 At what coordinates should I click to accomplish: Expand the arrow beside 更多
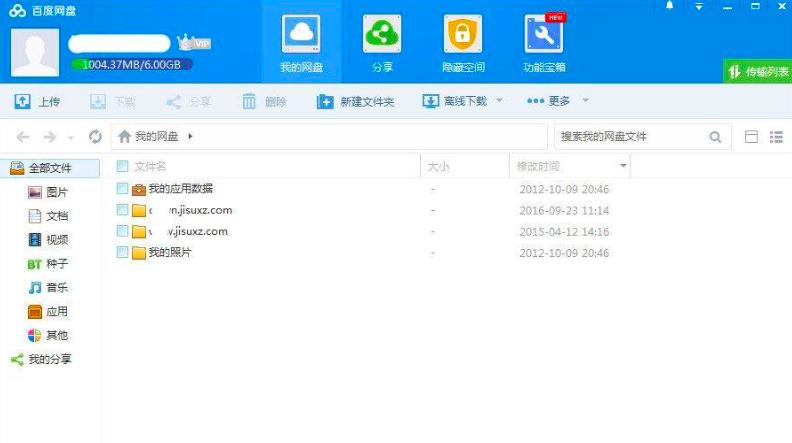(585, 100)
